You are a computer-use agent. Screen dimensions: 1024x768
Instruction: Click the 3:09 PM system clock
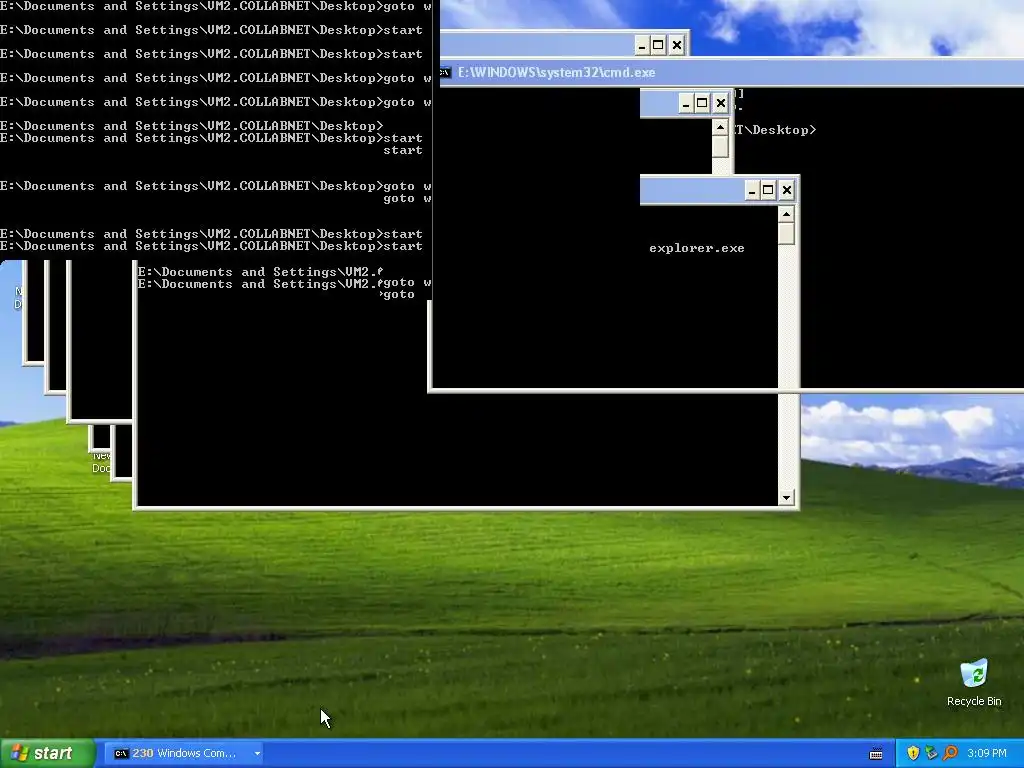pos(987,753)
